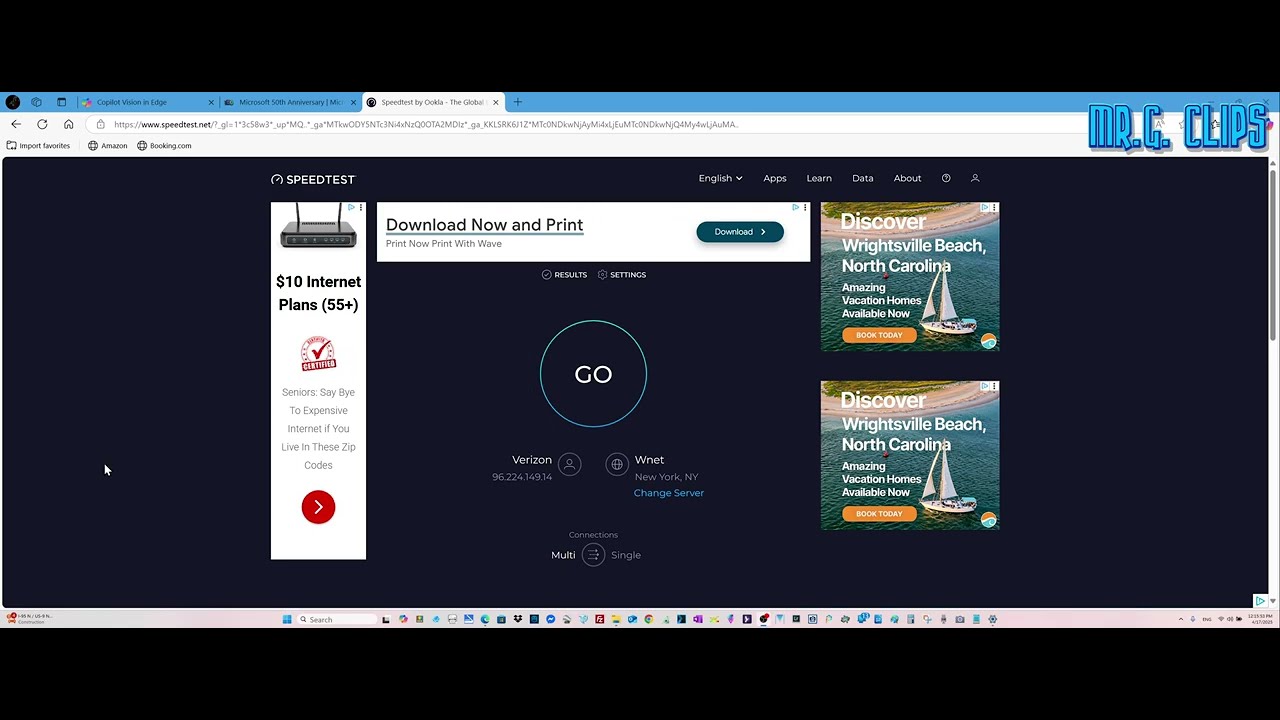
Task: Open the Booking.com bookmark
Action: click(164, 146)
